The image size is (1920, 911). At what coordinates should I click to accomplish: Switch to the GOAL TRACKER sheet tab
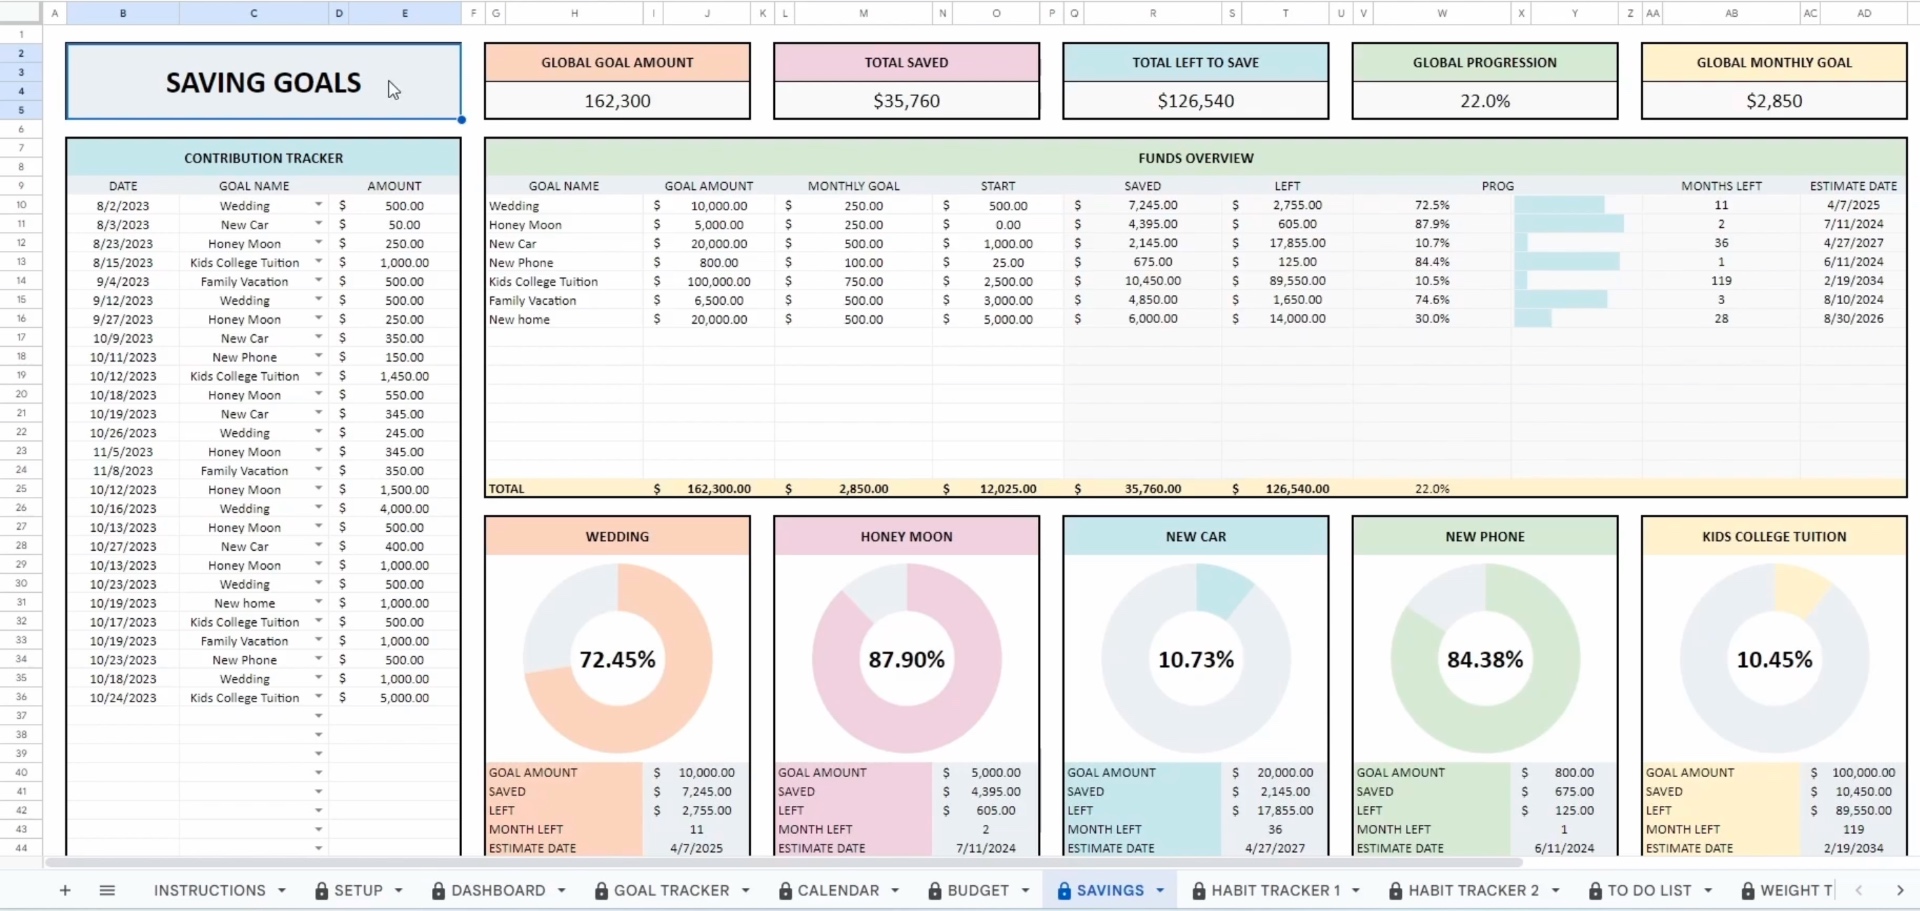click(671, 890)
